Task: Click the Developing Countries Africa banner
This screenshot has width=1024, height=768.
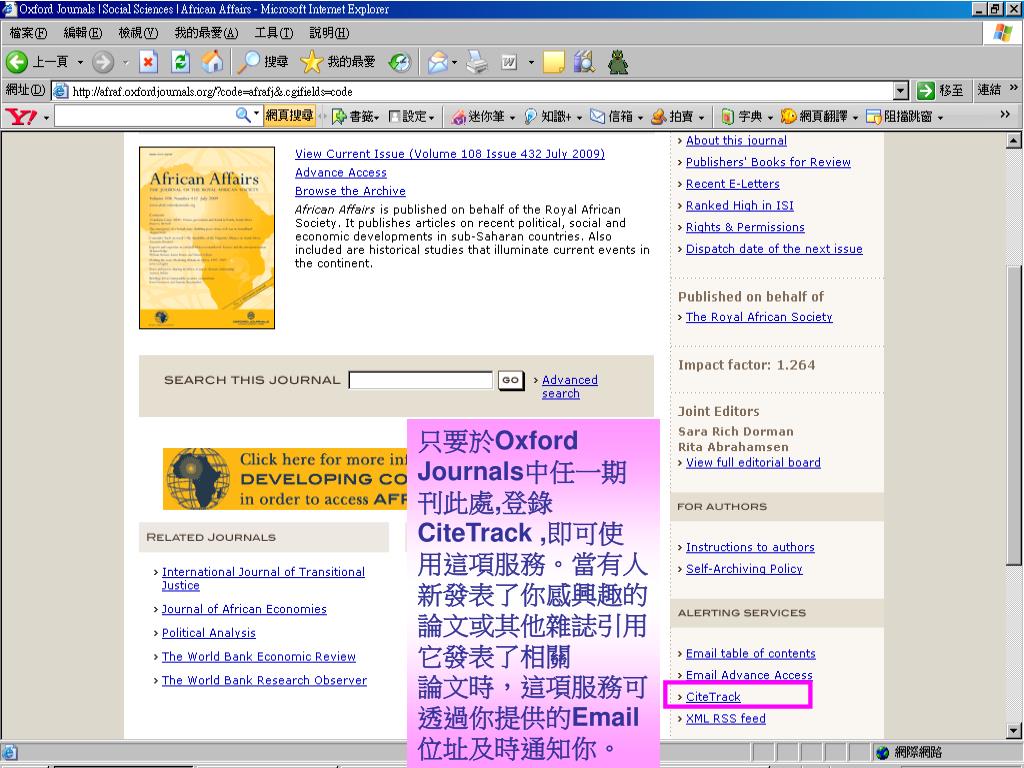Action: (285, 479)
